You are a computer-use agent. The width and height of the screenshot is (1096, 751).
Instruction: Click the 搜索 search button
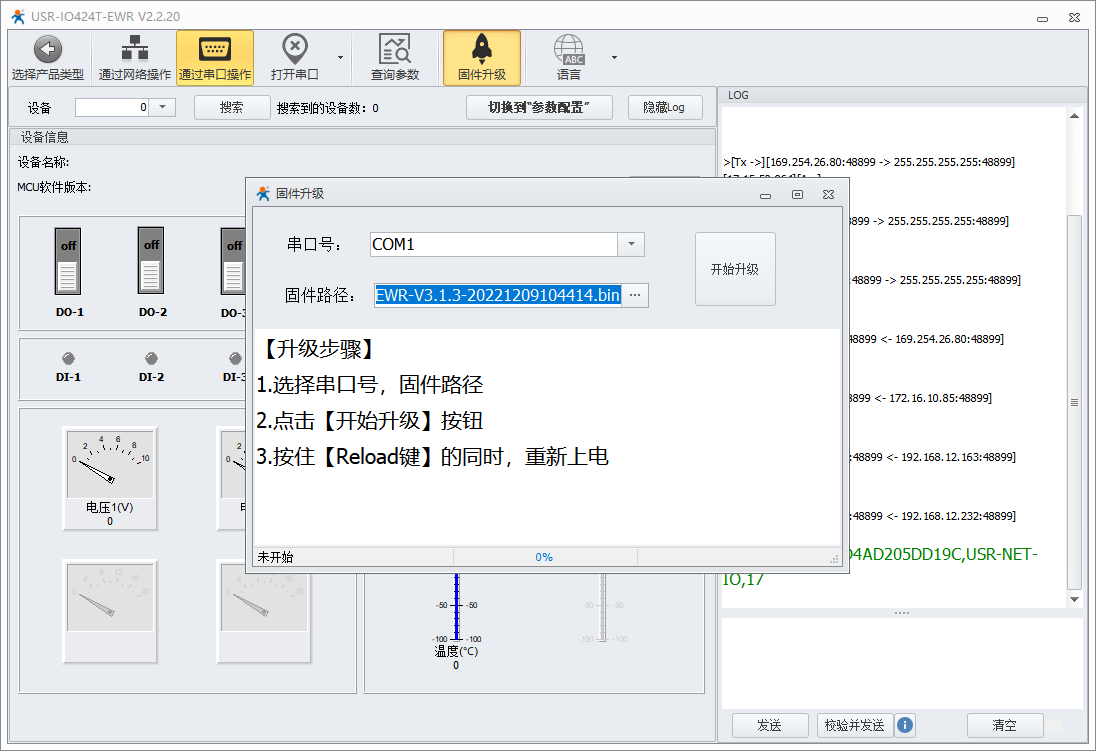point(232,108)
